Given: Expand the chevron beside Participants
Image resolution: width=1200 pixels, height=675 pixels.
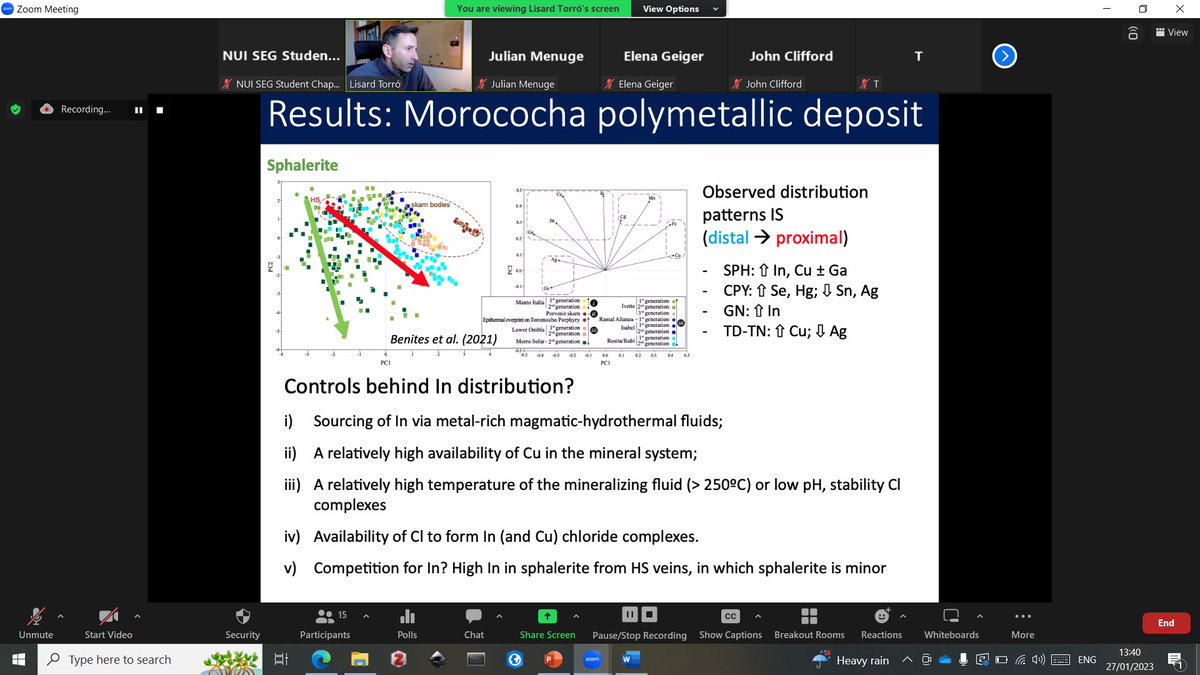Looking at the screenshot, I should point(366,614).
